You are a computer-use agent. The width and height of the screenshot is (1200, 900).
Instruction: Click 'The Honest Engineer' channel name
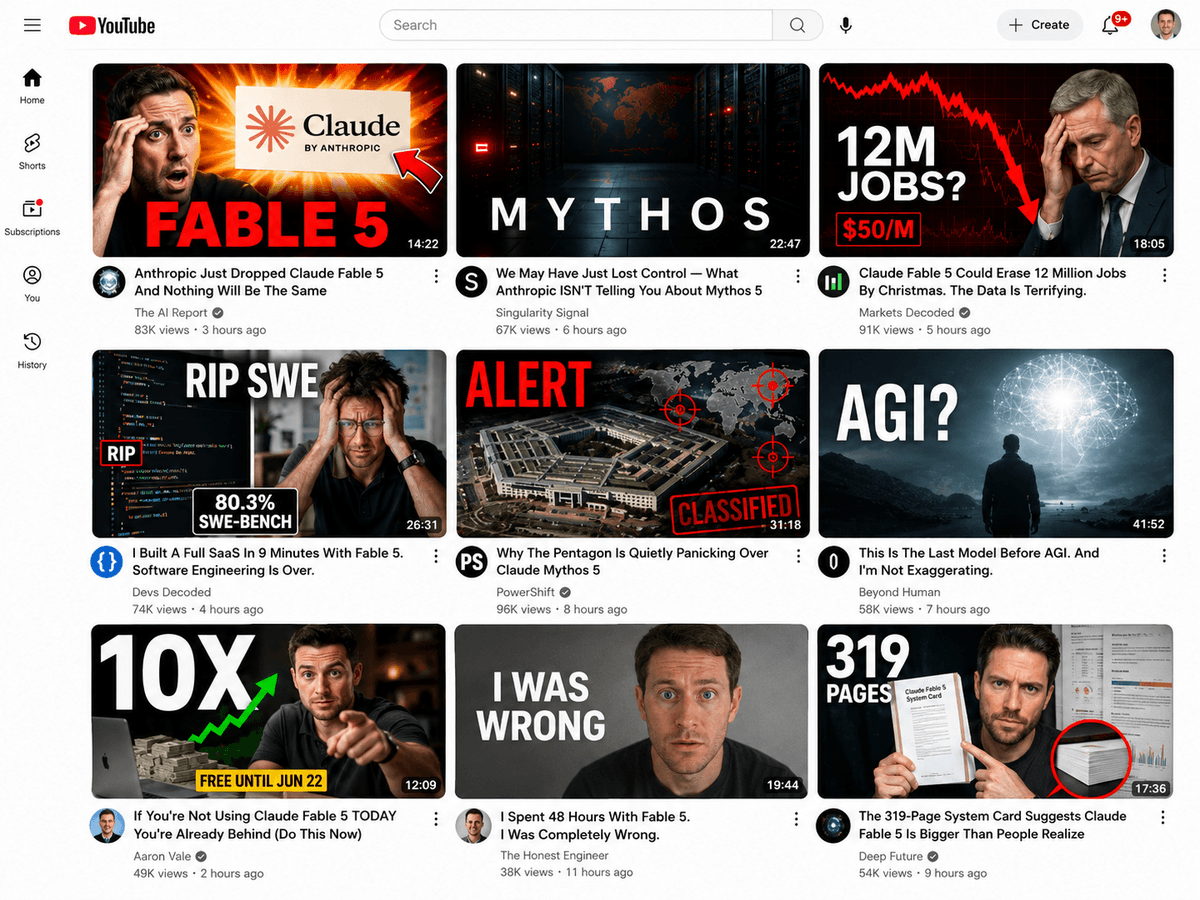(x=554, y=856)
